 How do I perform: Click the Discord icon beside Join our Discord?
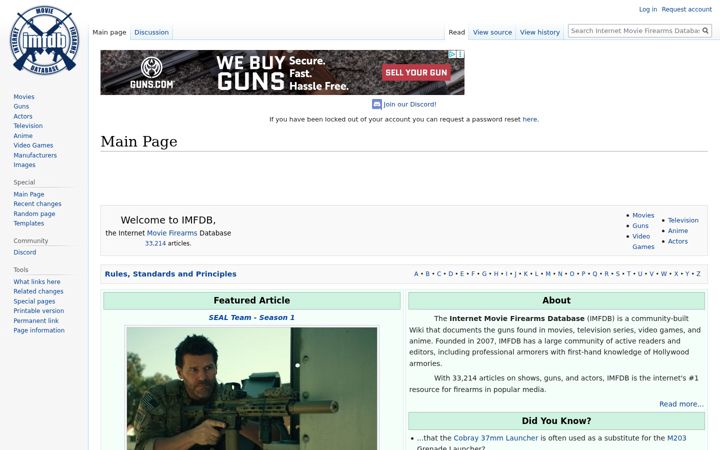(x=377, y=104)
